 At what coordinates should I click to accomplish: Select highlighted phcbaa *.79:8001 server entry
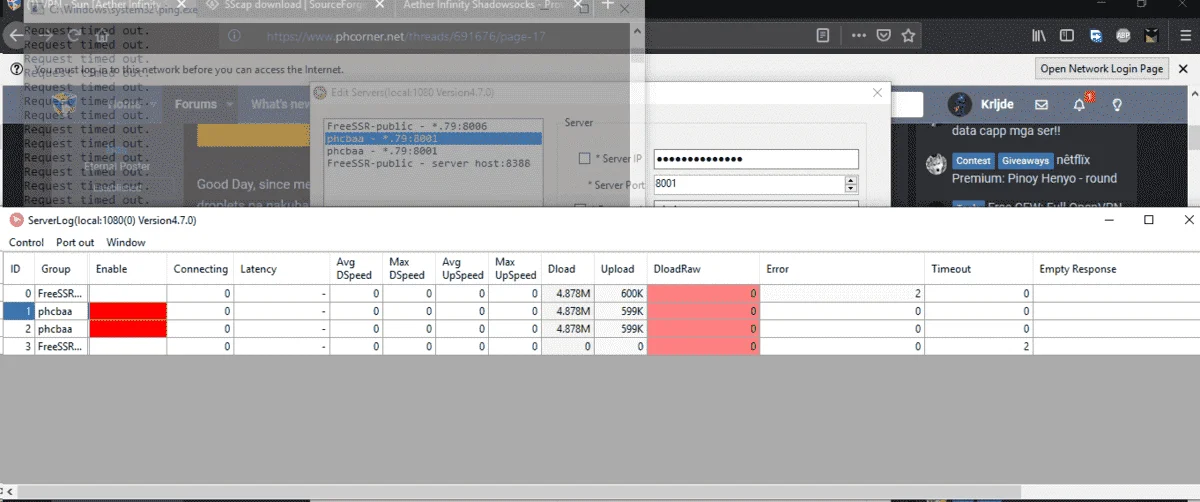(x=433, y=138)
